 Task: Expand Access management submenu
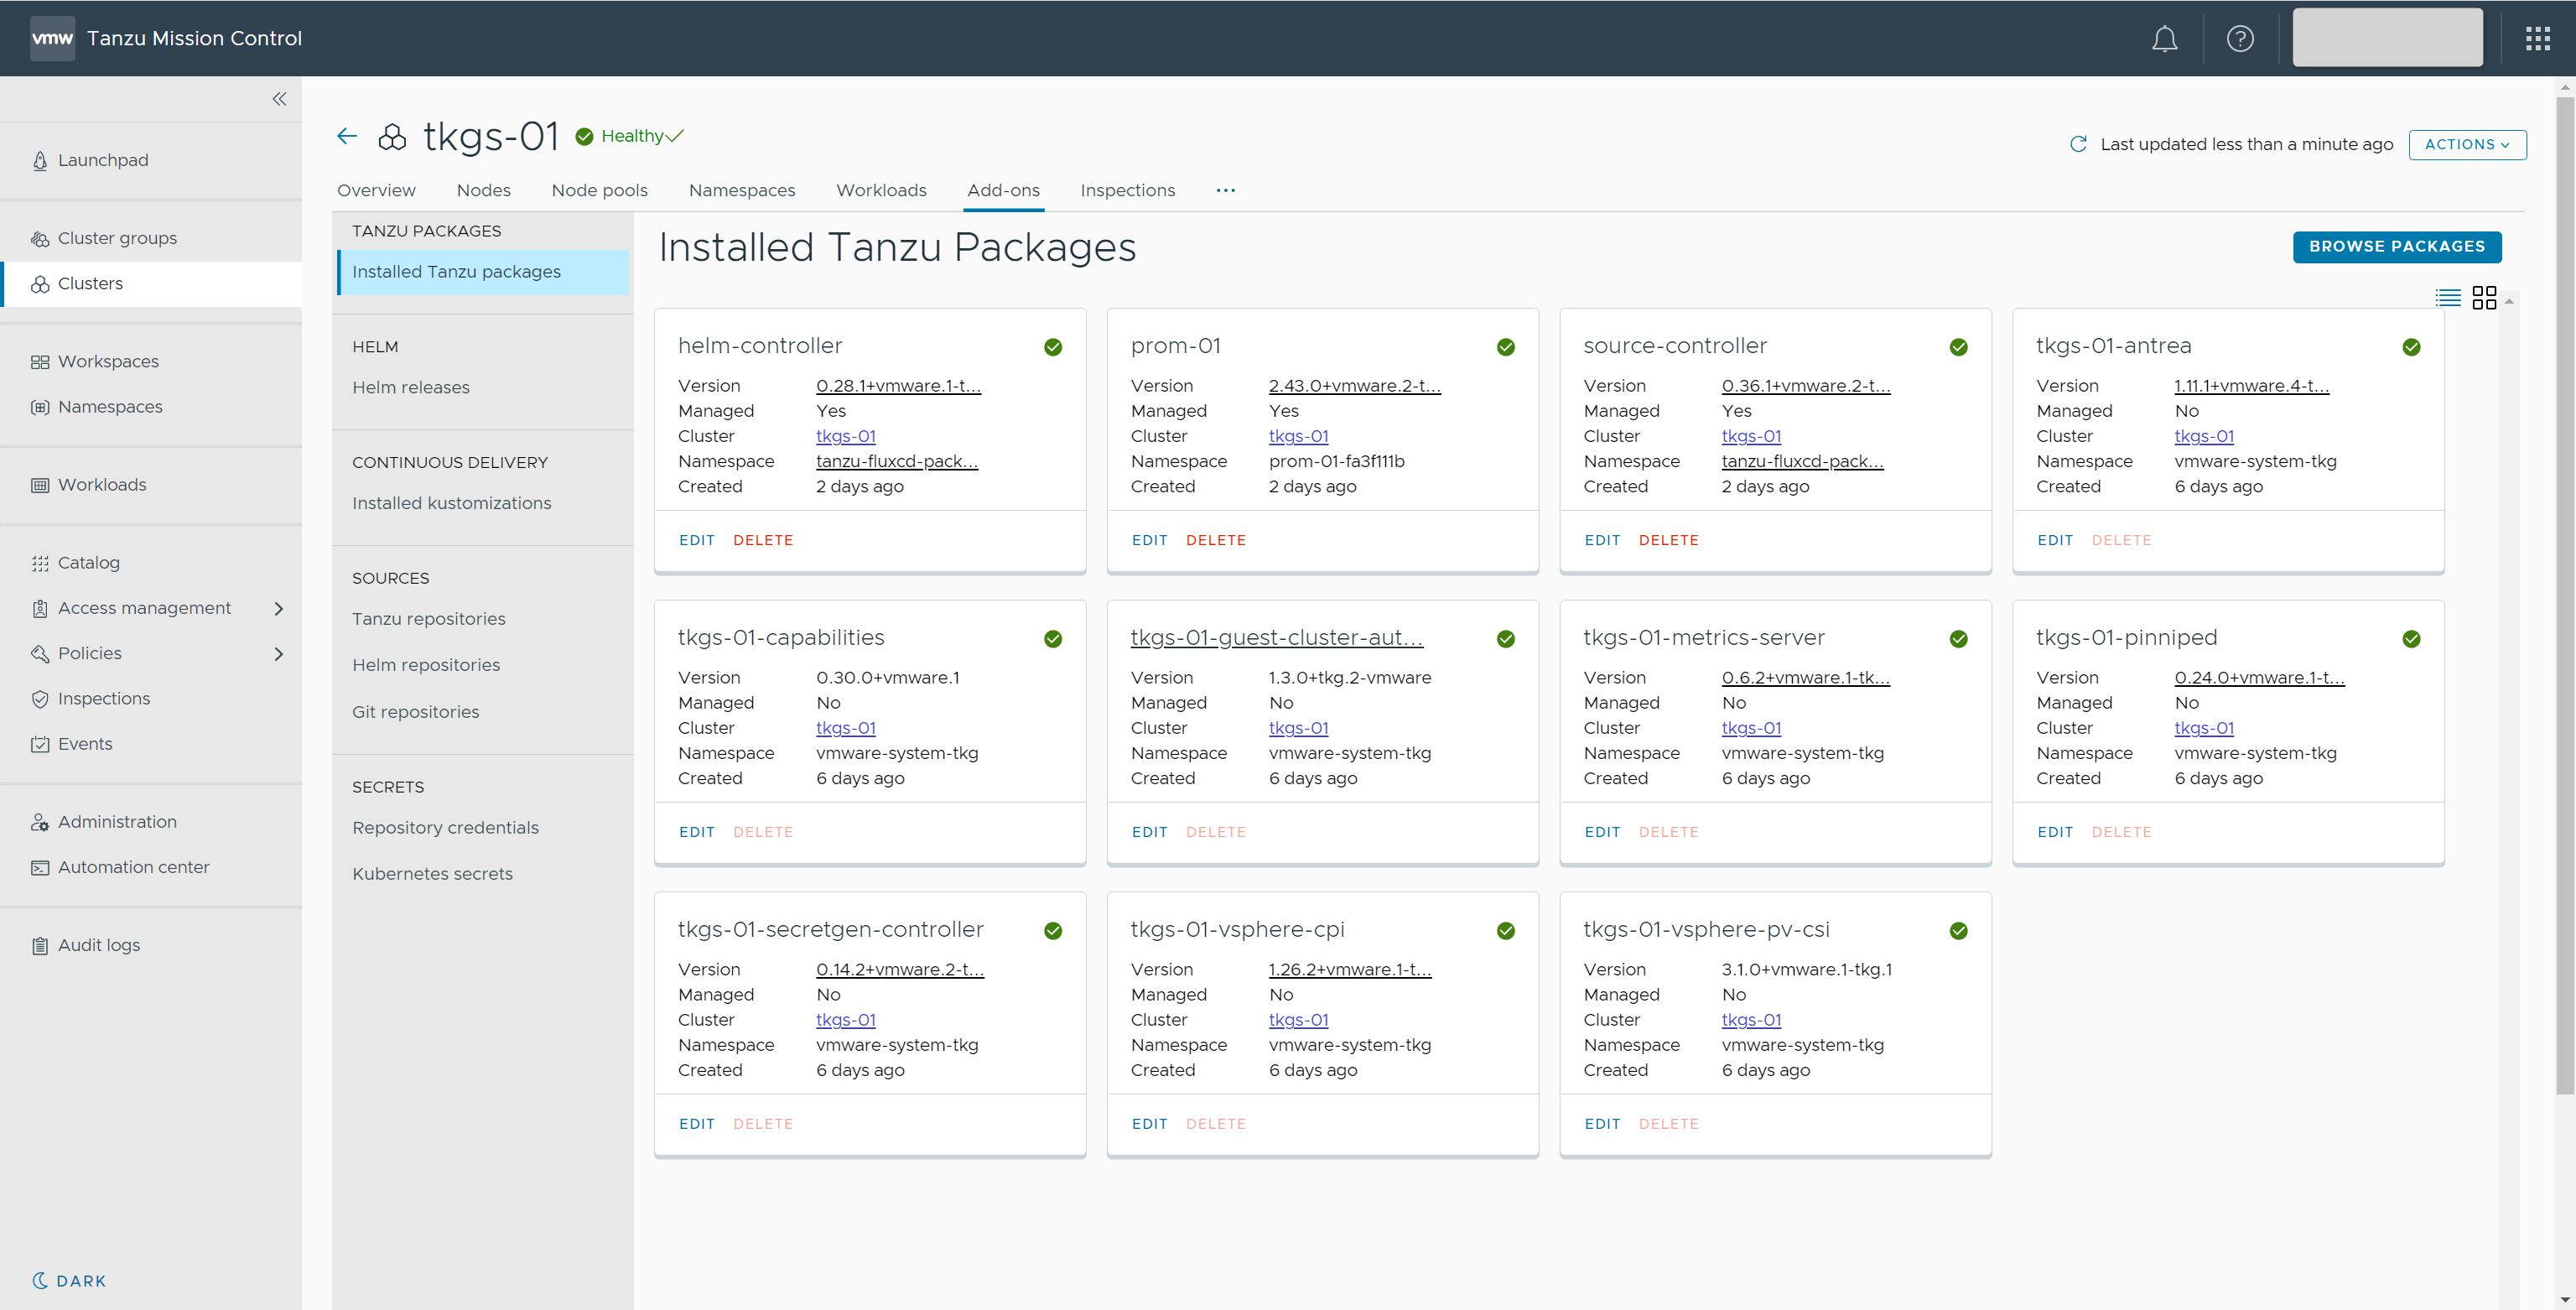tap(279, 608)
